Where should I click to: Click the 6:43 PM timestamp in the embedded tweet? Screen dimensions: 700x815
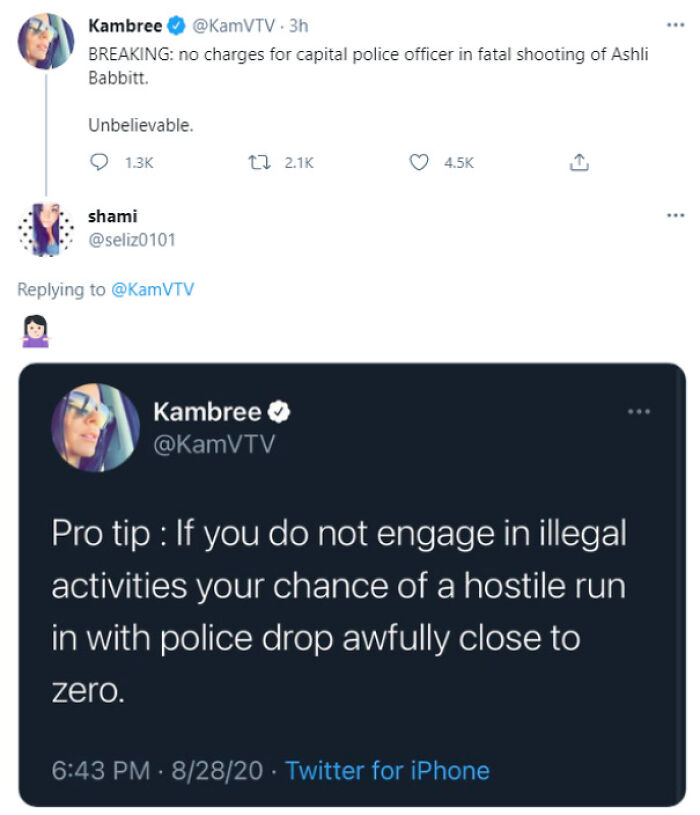(88, 771)
